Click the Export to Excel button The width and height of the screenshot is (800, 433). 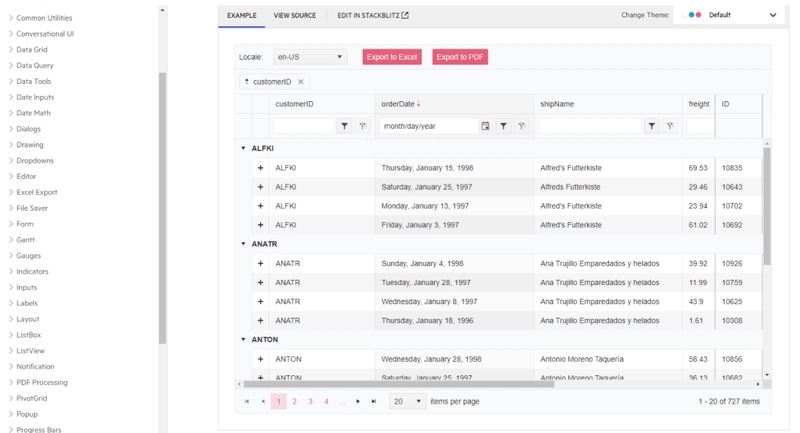(392, 57)
